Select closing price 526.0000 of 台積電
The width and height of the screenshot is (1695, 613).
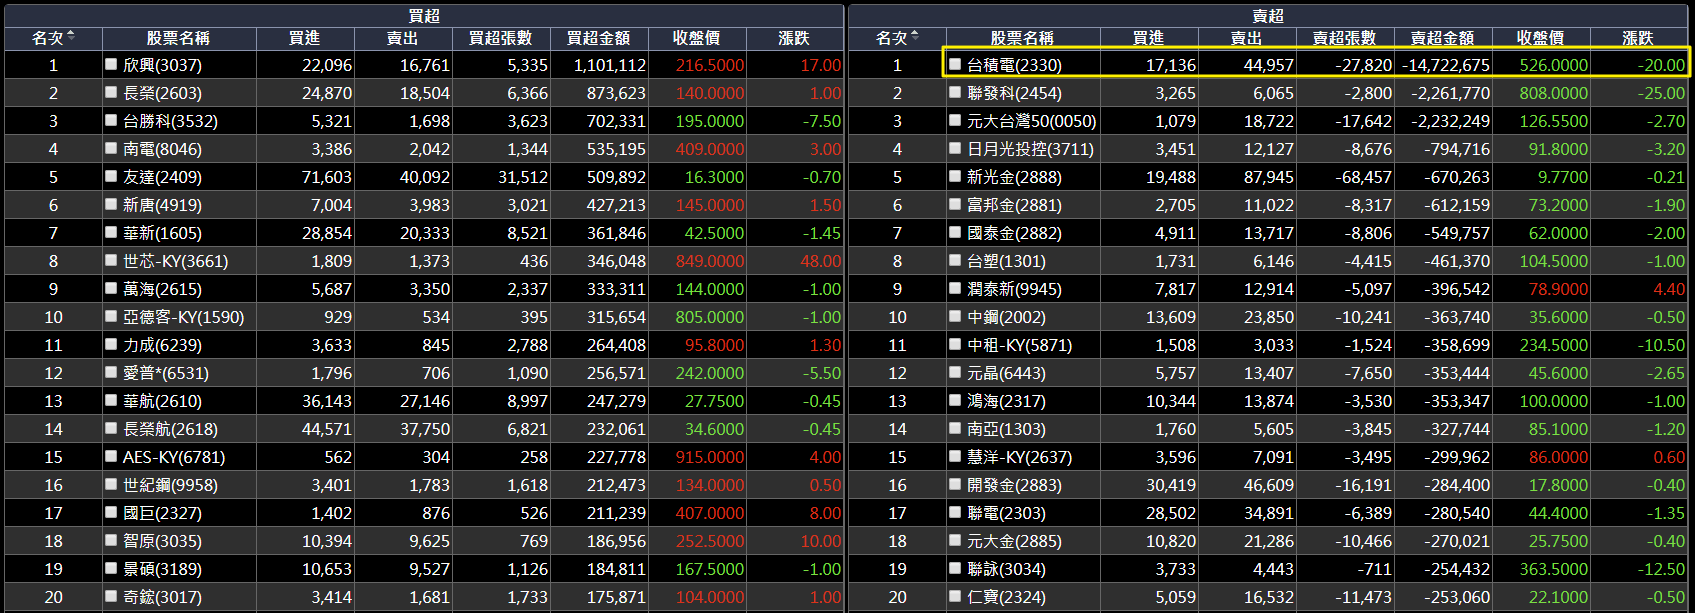(1554, 65)
